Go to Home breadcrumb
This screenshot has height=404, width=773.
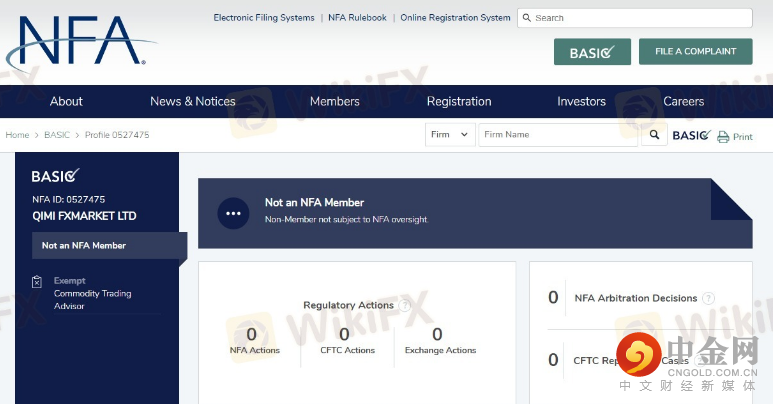click(x=17, y=135)
